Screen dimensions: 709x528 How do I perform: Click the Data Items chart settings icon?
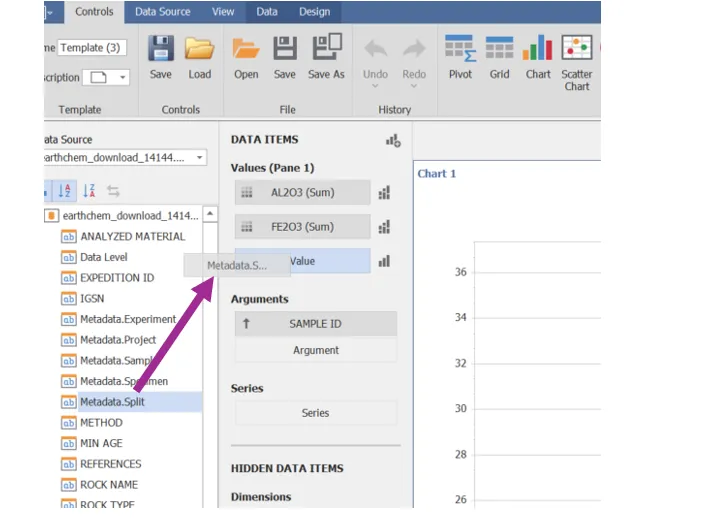[x=393, y=141]
